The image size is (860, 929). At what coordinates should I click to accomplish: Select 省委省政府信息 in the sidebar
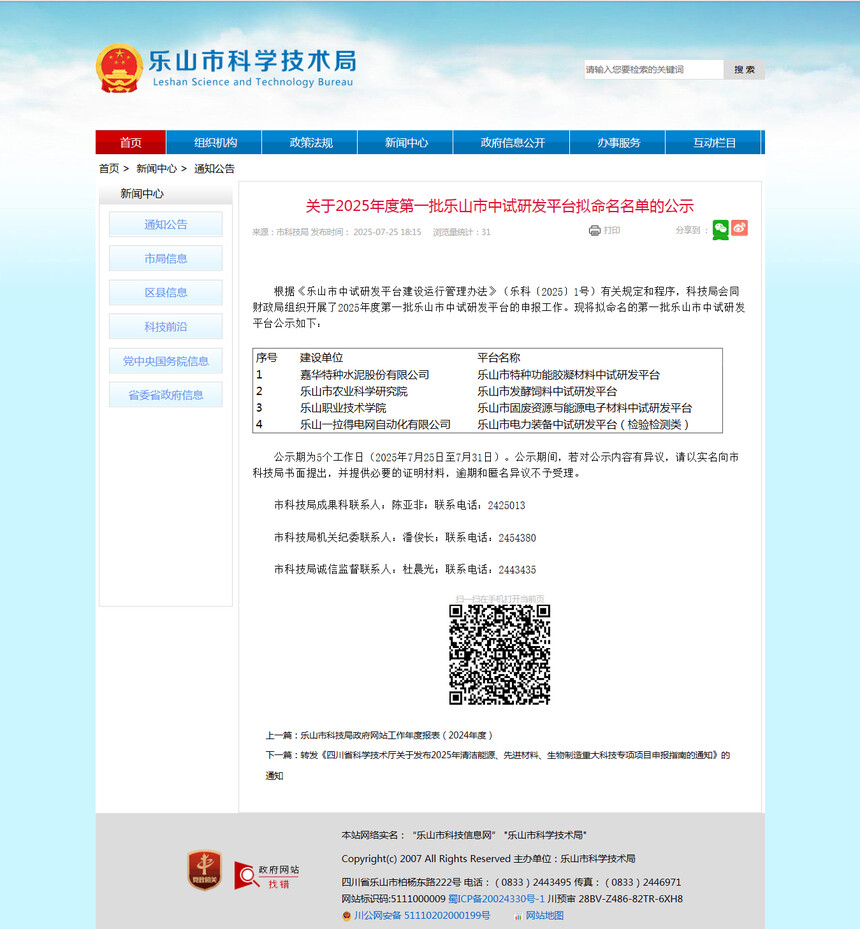pos(166,395)
